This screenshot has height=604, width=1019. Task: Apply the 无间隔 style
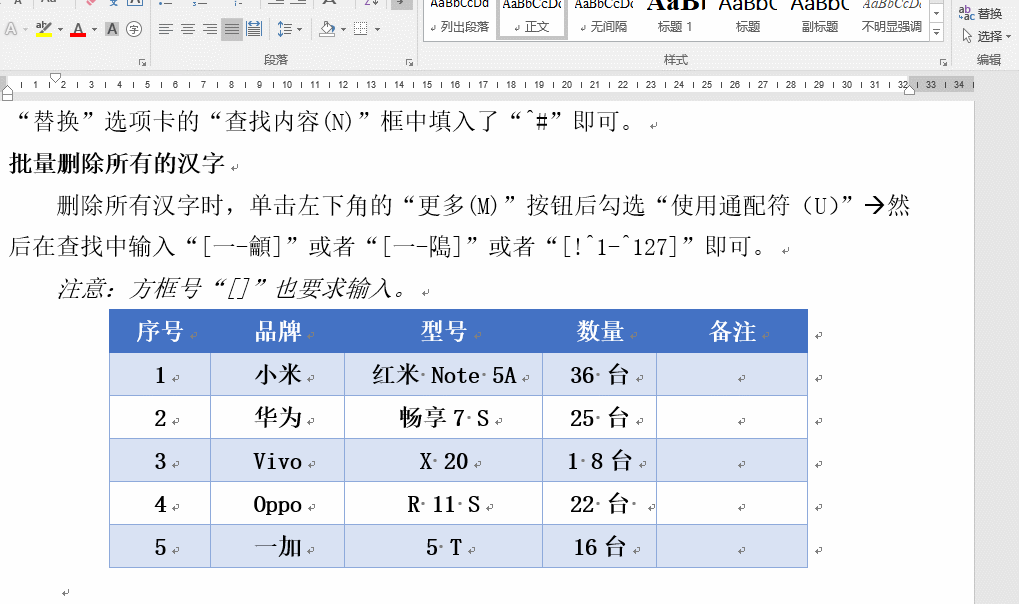click(604, 18)
